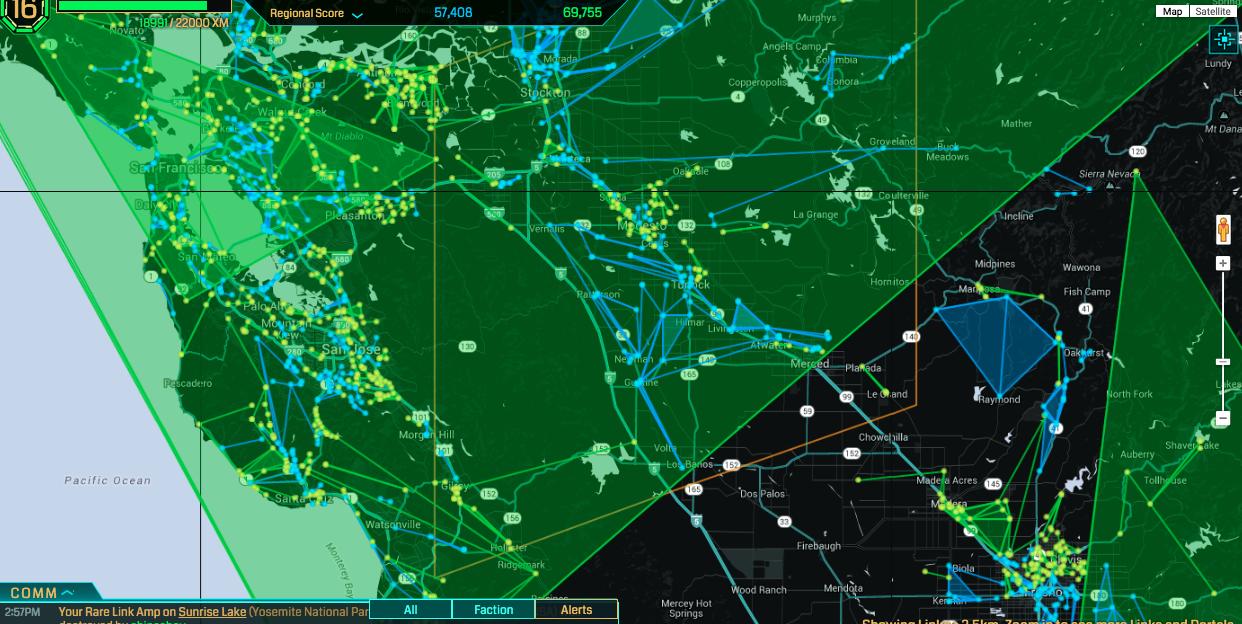Switch to the Faction comm tab
Image resolution: width=1242 pixels, height=624 pixels.
[493, 610]
